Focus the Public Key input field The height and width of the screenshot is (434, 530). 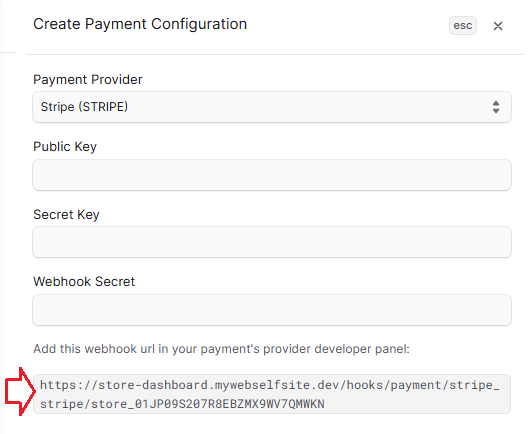click(272, 175)
